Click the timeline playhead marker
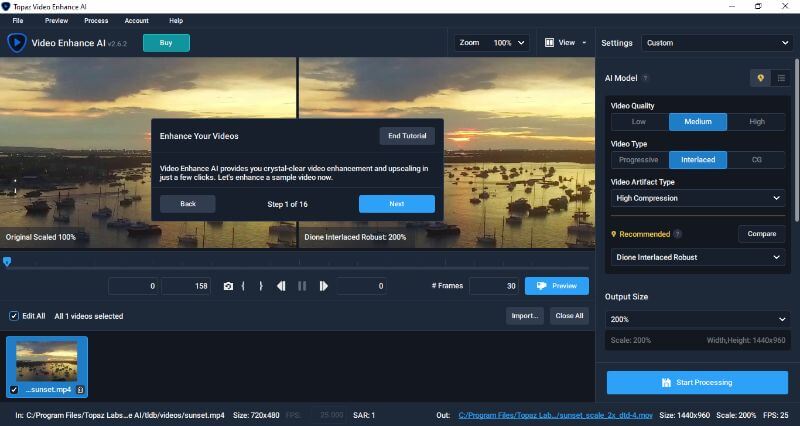Image resolution: width=800 pixels, height=426 pixels. 7,262
